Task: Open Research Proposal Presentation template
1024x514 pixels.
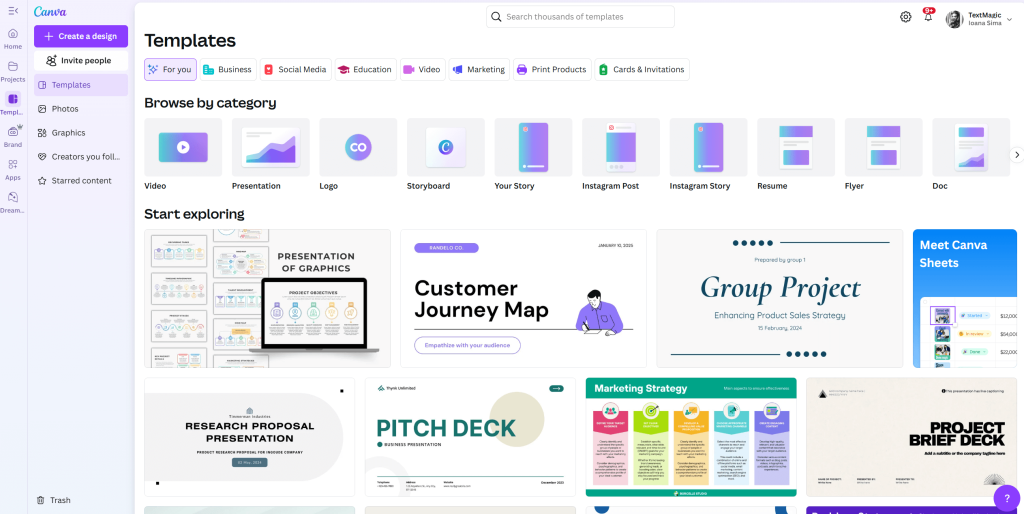Action: [x=249, y=437]
